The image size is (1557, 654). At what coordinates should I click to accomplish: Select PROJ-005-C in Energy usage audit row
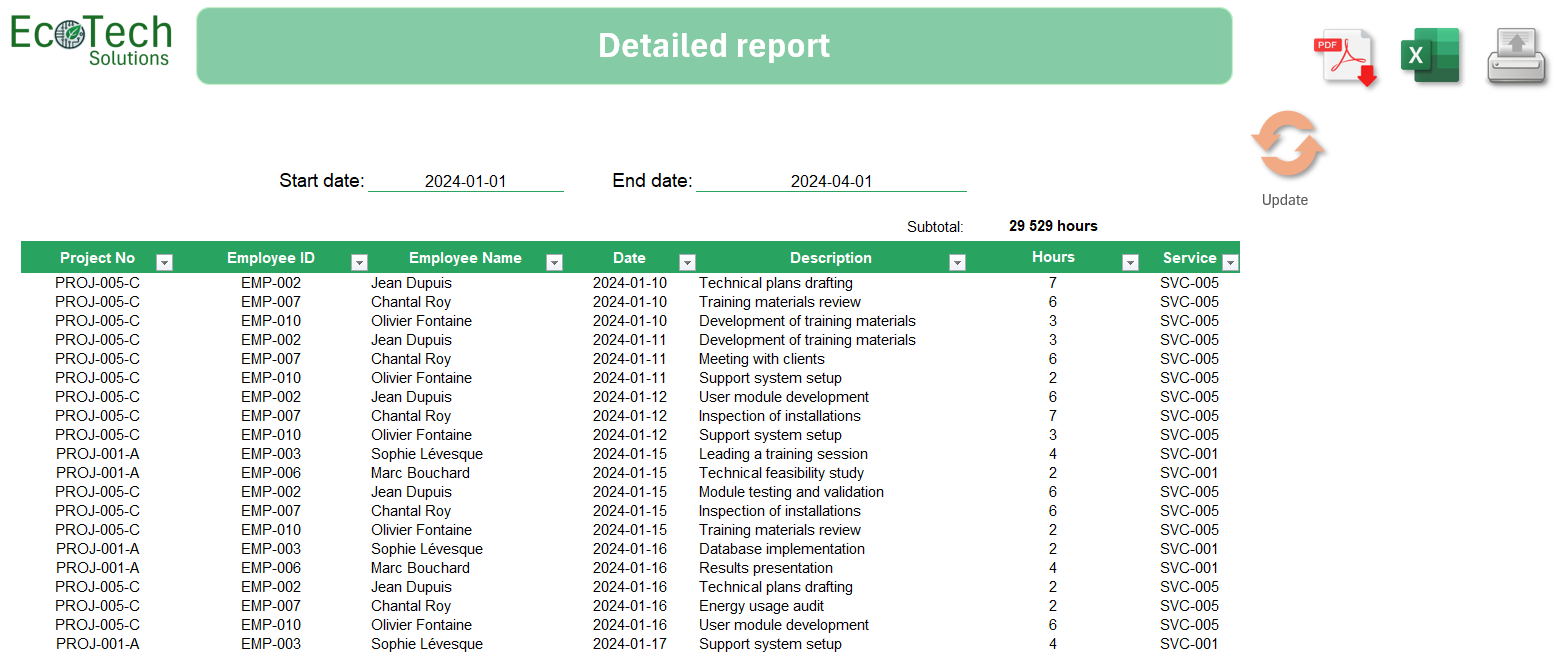tap(98, 606)
